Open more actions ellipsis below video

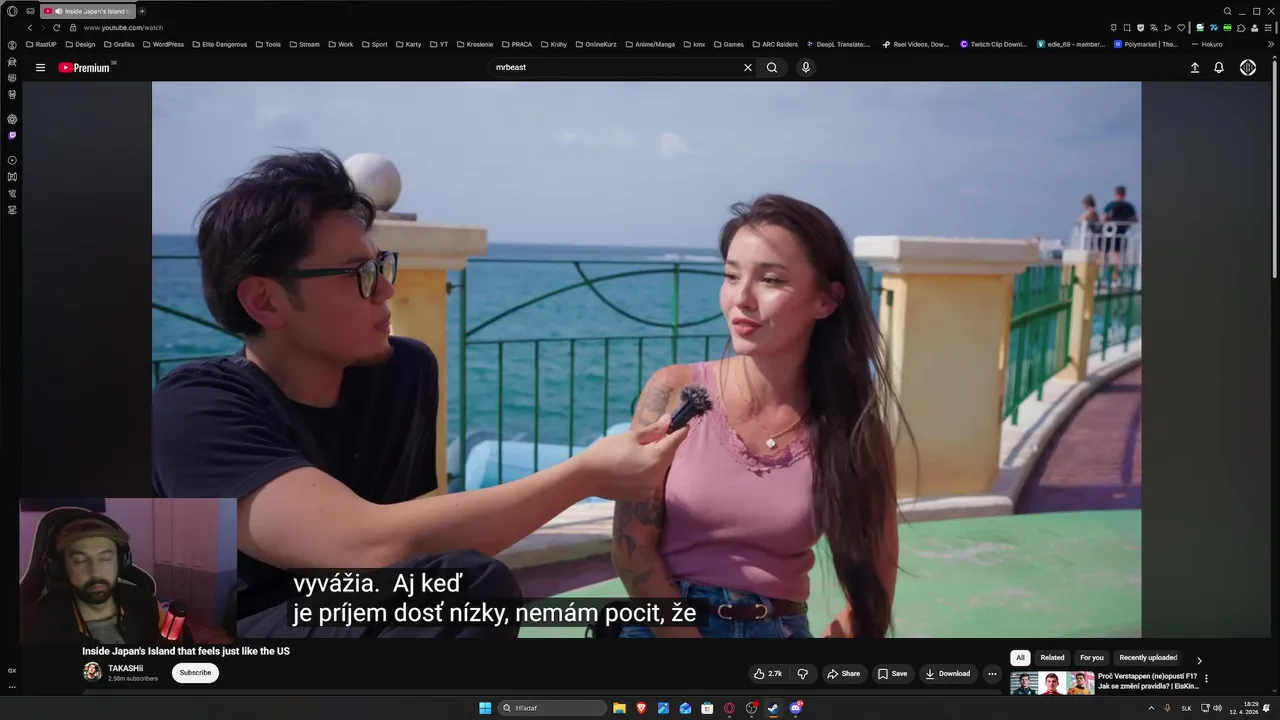pyautogui.click(x=992, y=674)
